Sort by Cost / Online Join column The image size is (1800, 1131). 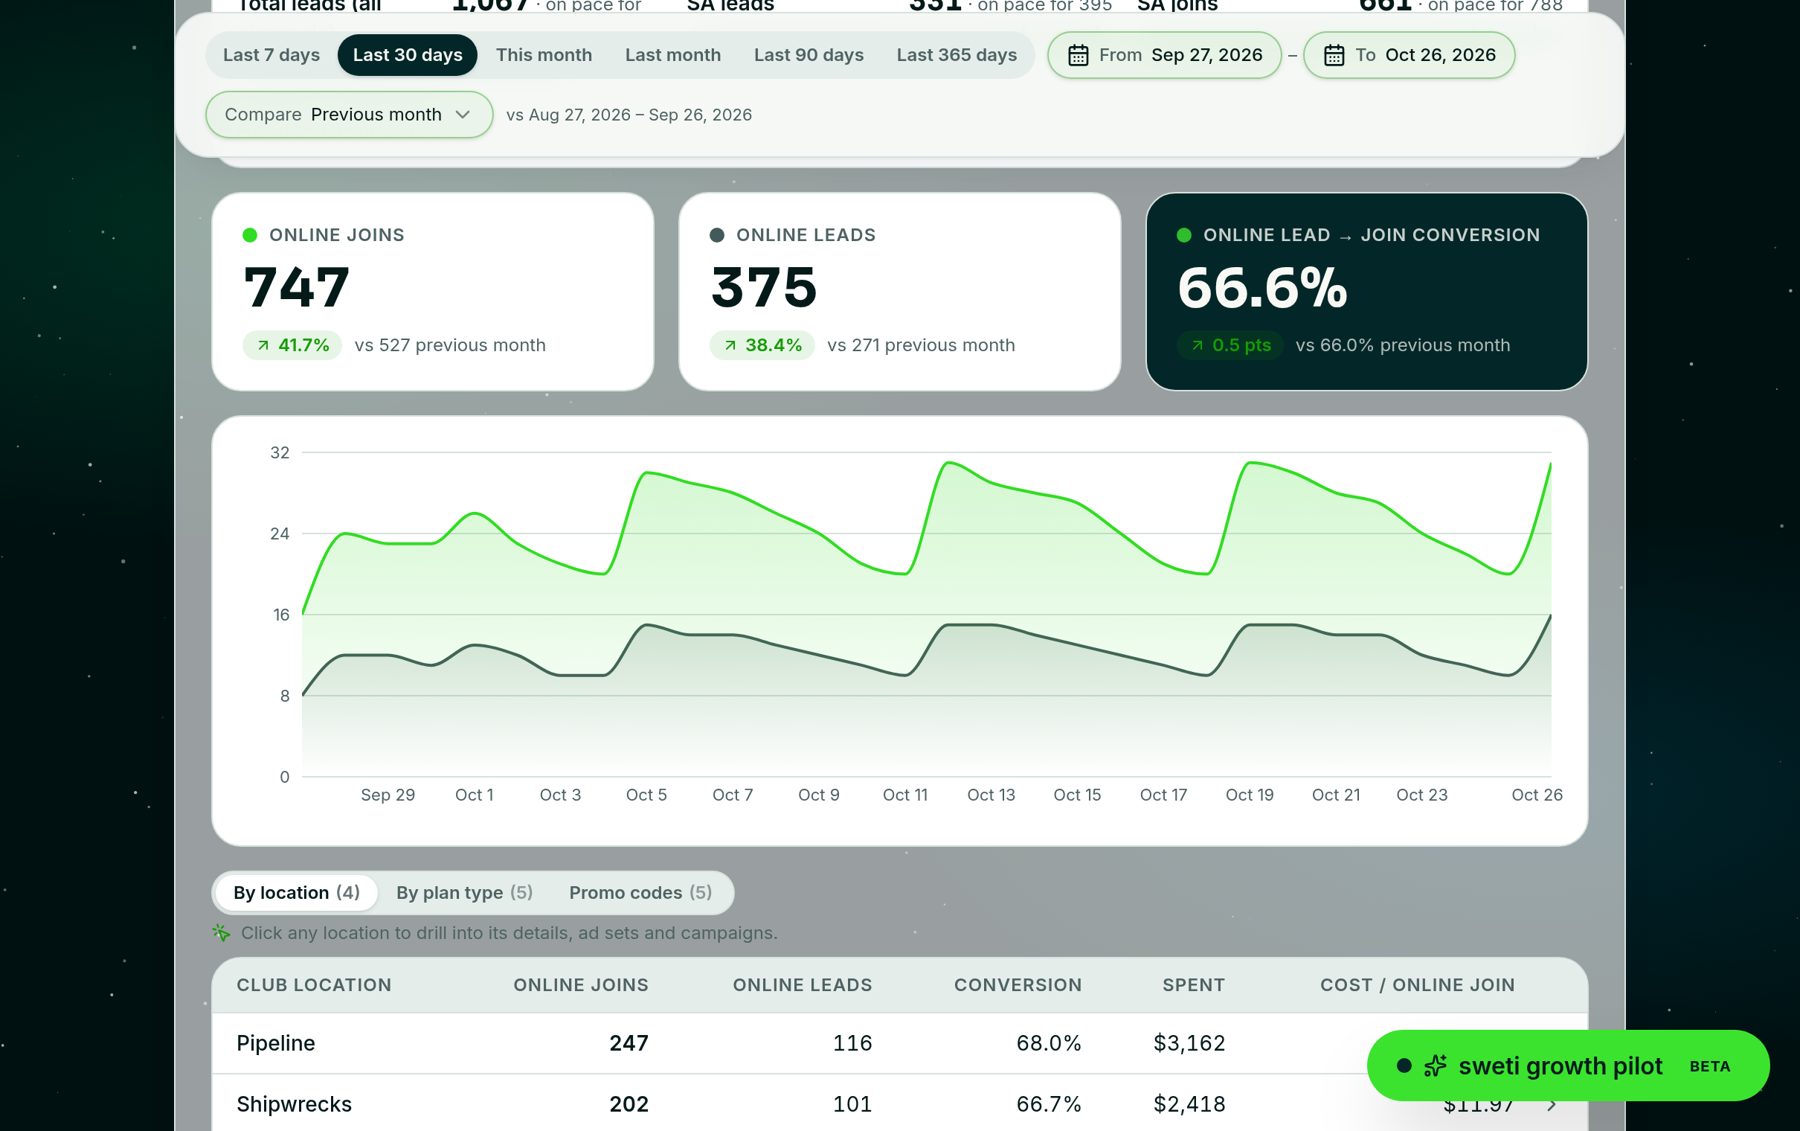click(1417, 985)
